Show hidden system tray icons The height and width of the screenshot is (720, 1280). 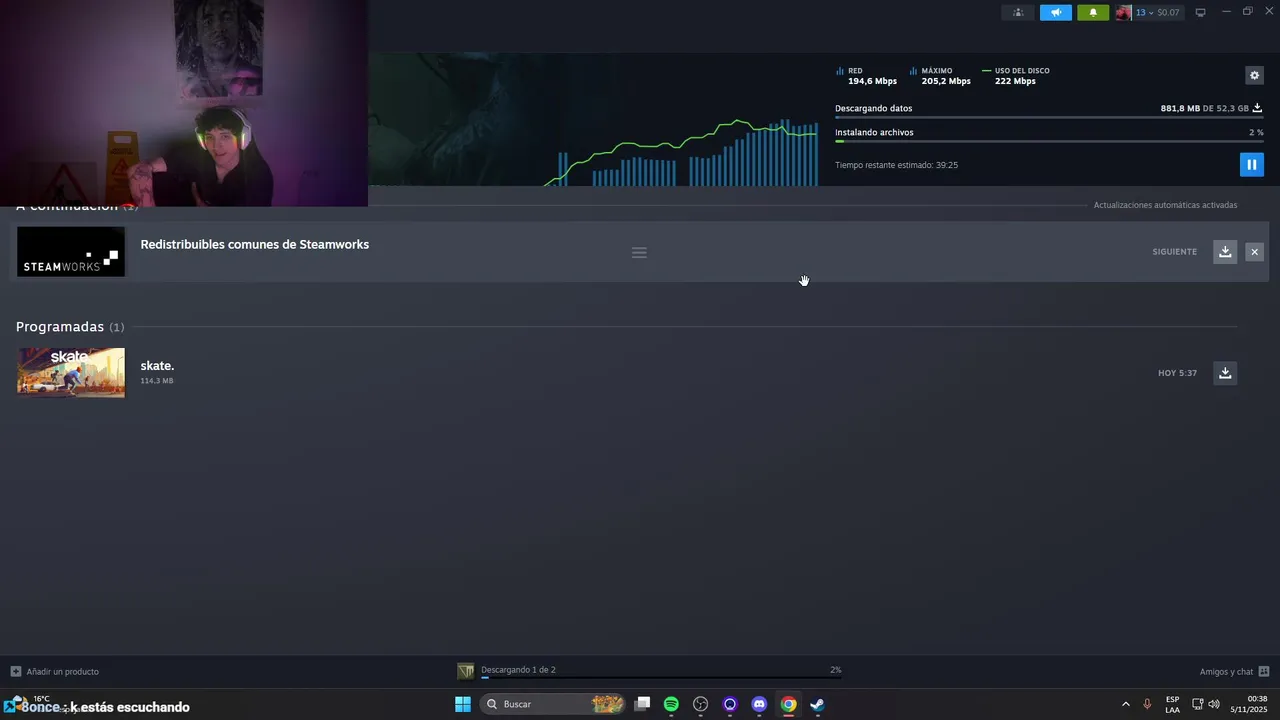[x=1125, y=704]
